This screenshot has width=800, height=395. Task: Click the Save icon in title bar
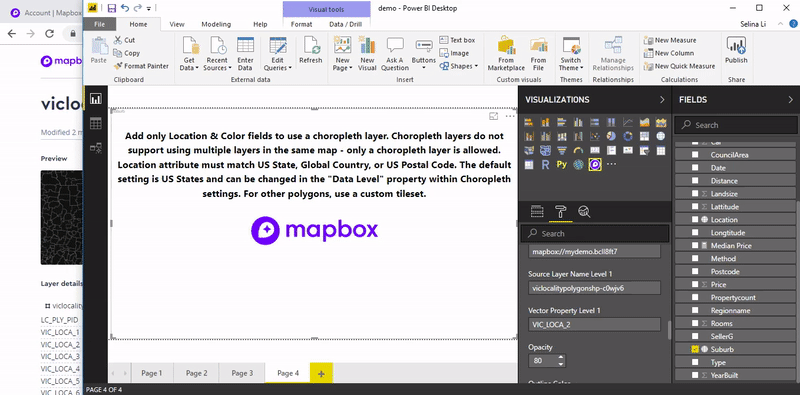coord(112,8)
